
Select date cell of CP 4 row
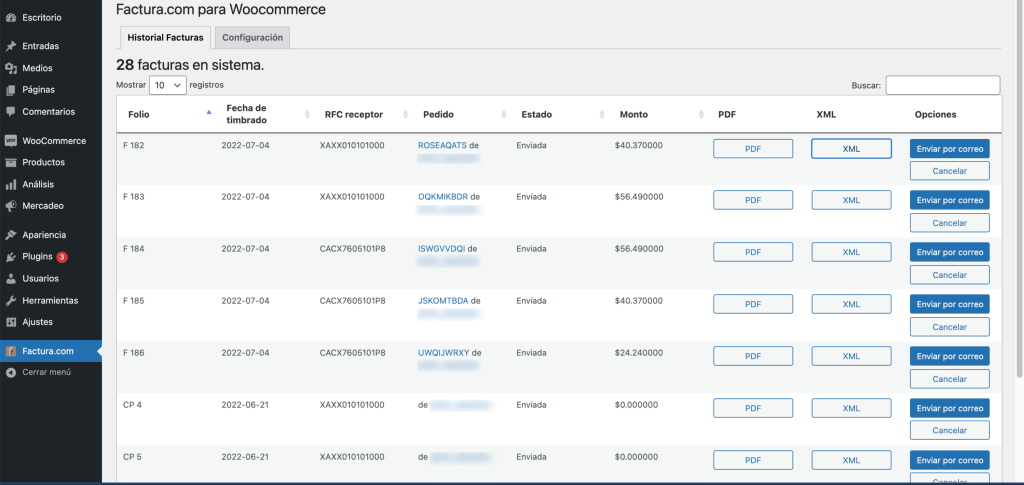[x=245, y=405]
